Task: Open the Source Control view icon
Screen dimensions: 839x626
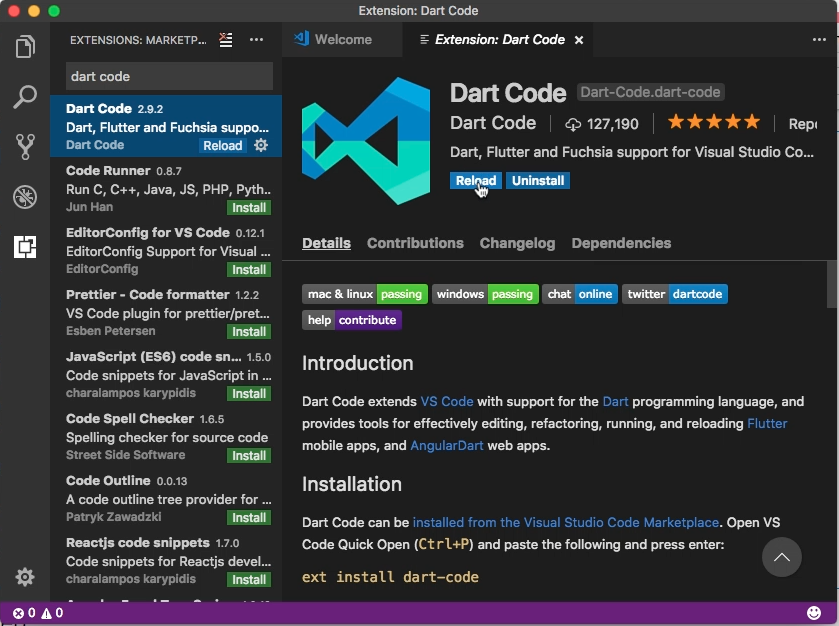Action: (25, 147)
